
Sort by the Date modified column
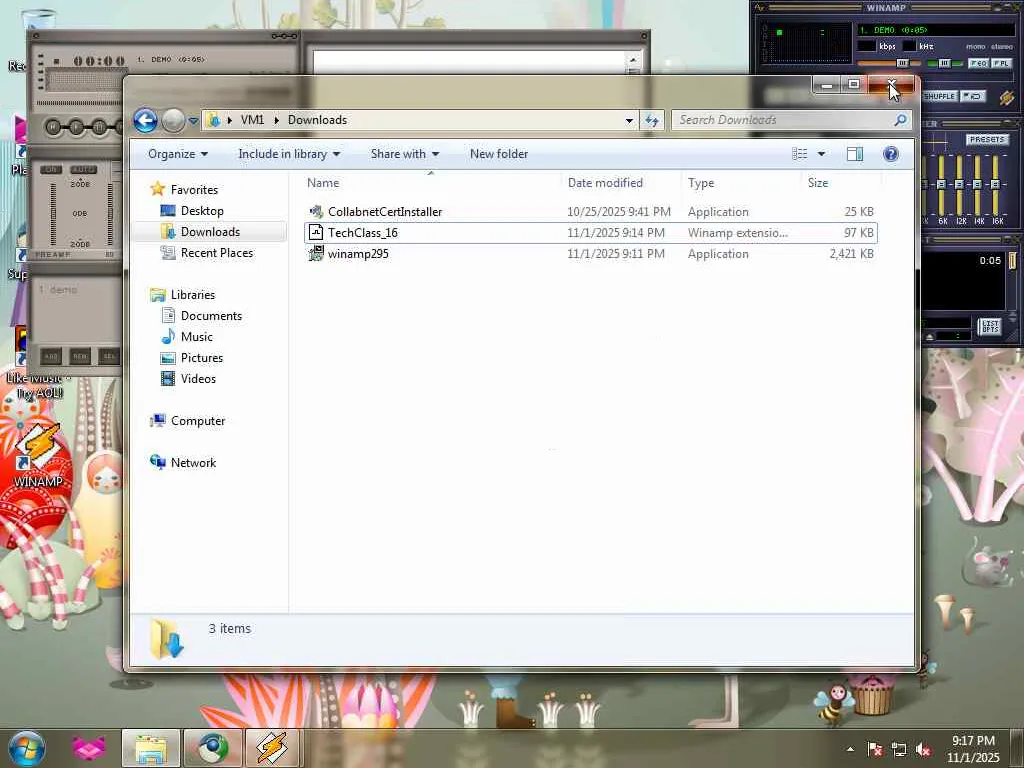click(605, 183)
